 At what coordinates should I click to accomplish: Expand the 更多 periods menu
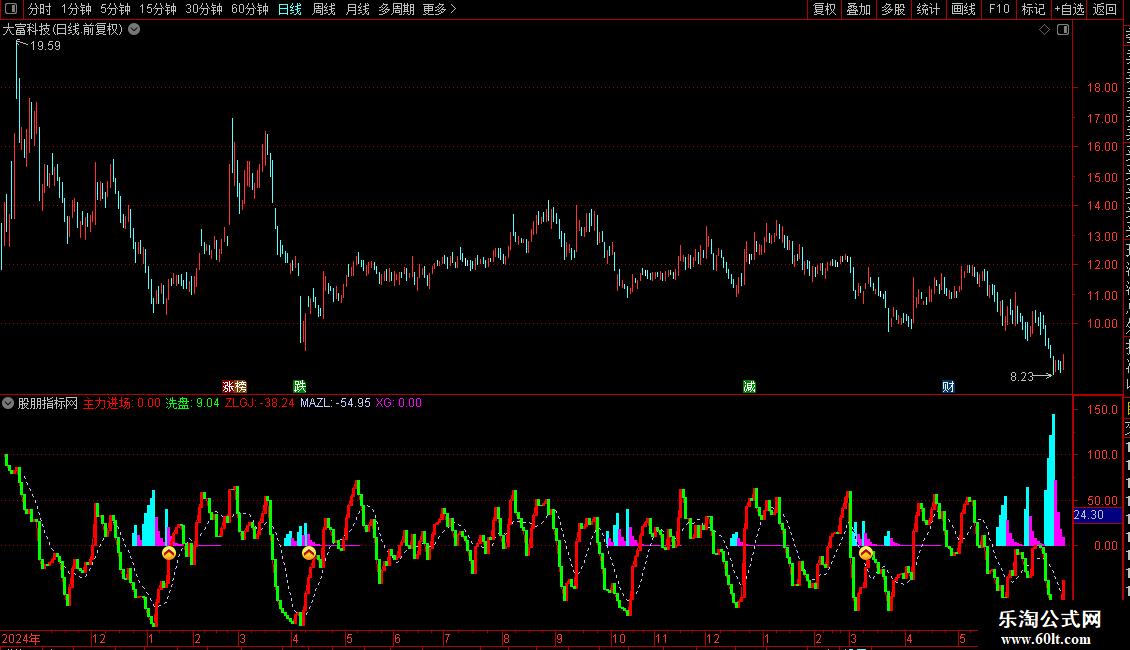[x=440, y=9]
